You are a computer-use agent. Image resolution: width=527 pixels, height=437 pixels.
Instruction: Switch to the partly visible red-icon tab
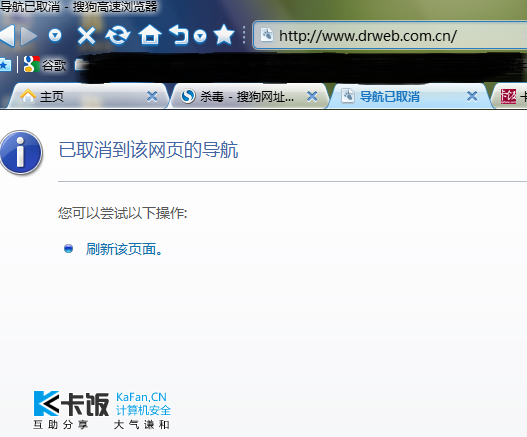(511, 97)
